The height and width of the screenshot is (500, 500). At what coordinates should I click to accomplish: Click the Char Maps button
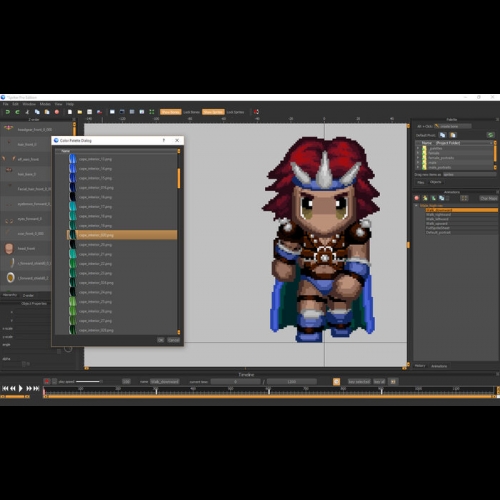coord(488,198)
